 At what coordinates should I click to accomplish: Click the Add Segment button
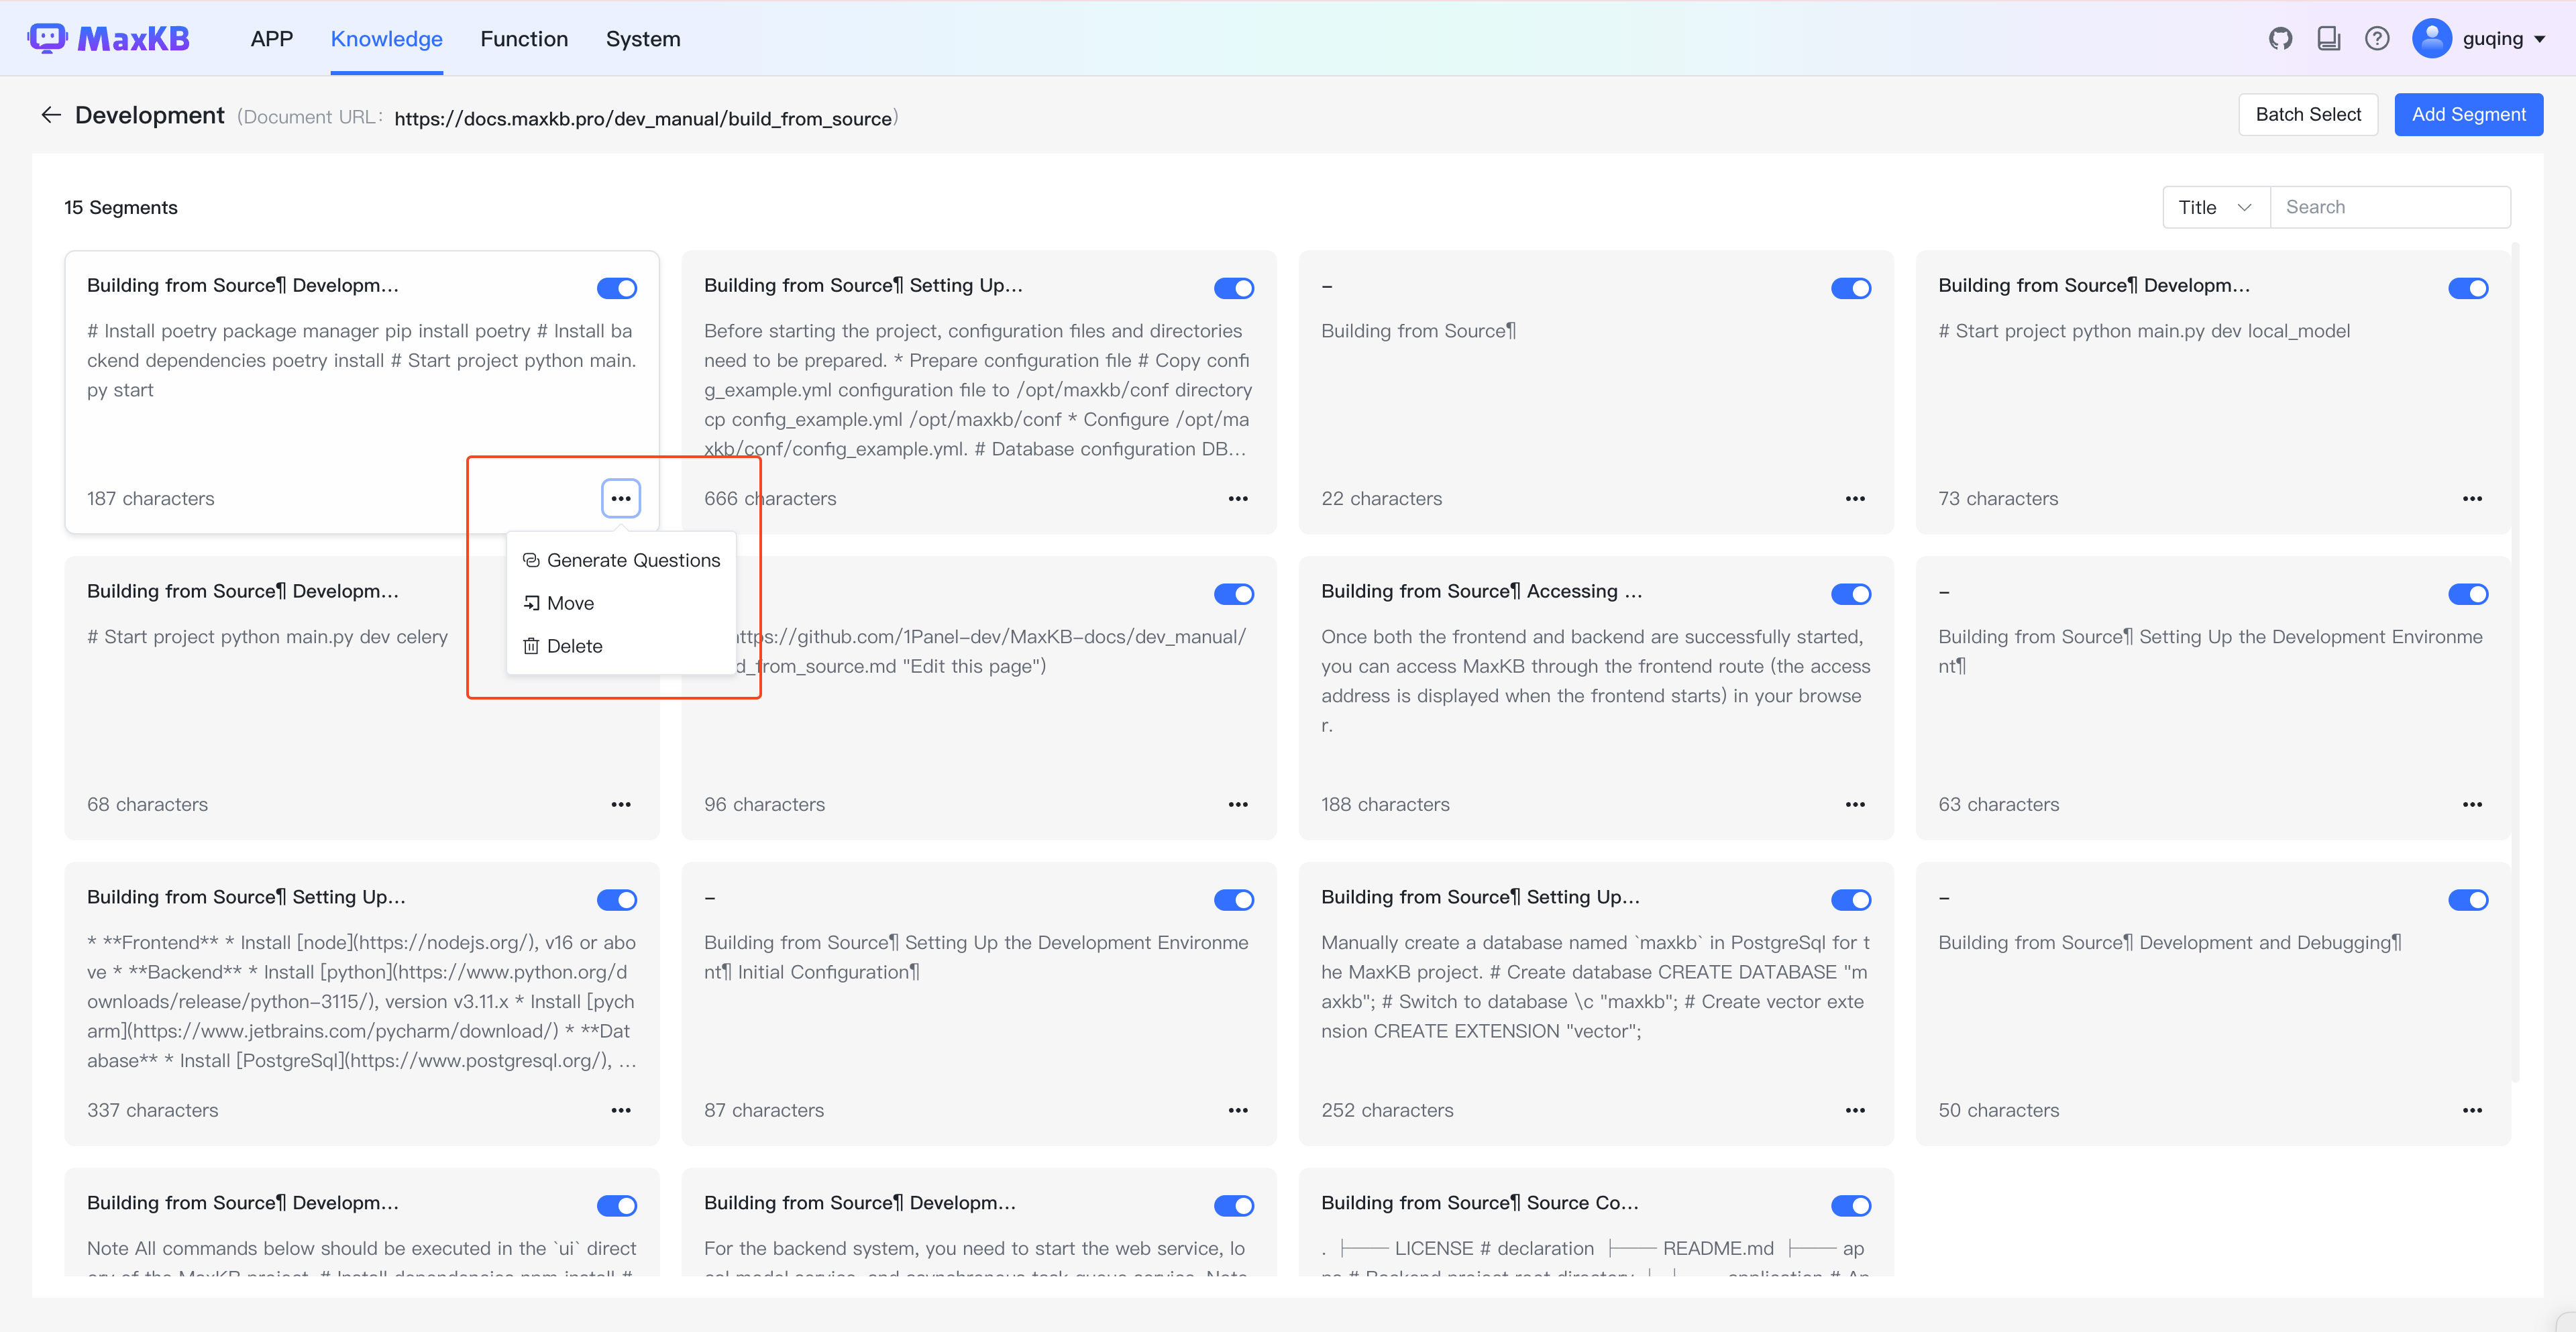(2468, 115)
